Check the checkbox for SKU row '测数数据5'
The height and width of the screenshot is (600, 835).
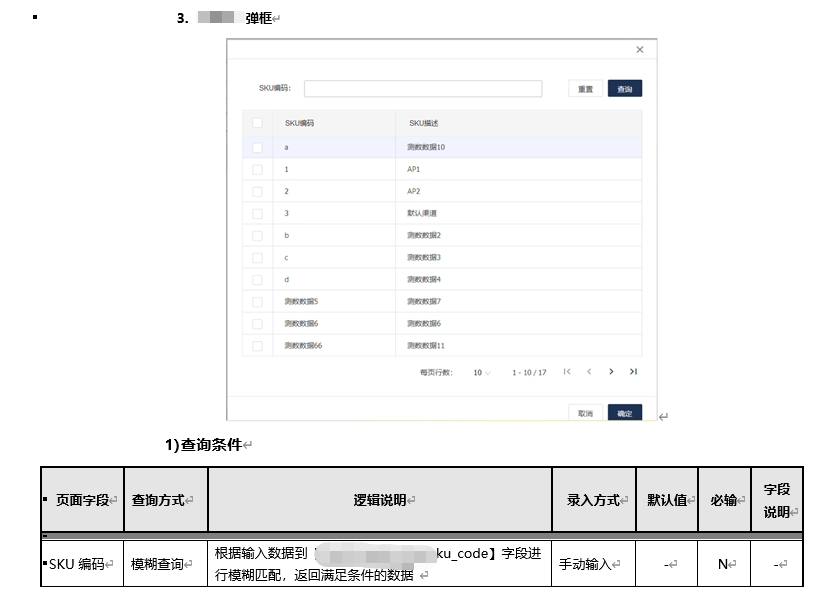(x=256, y=299)
